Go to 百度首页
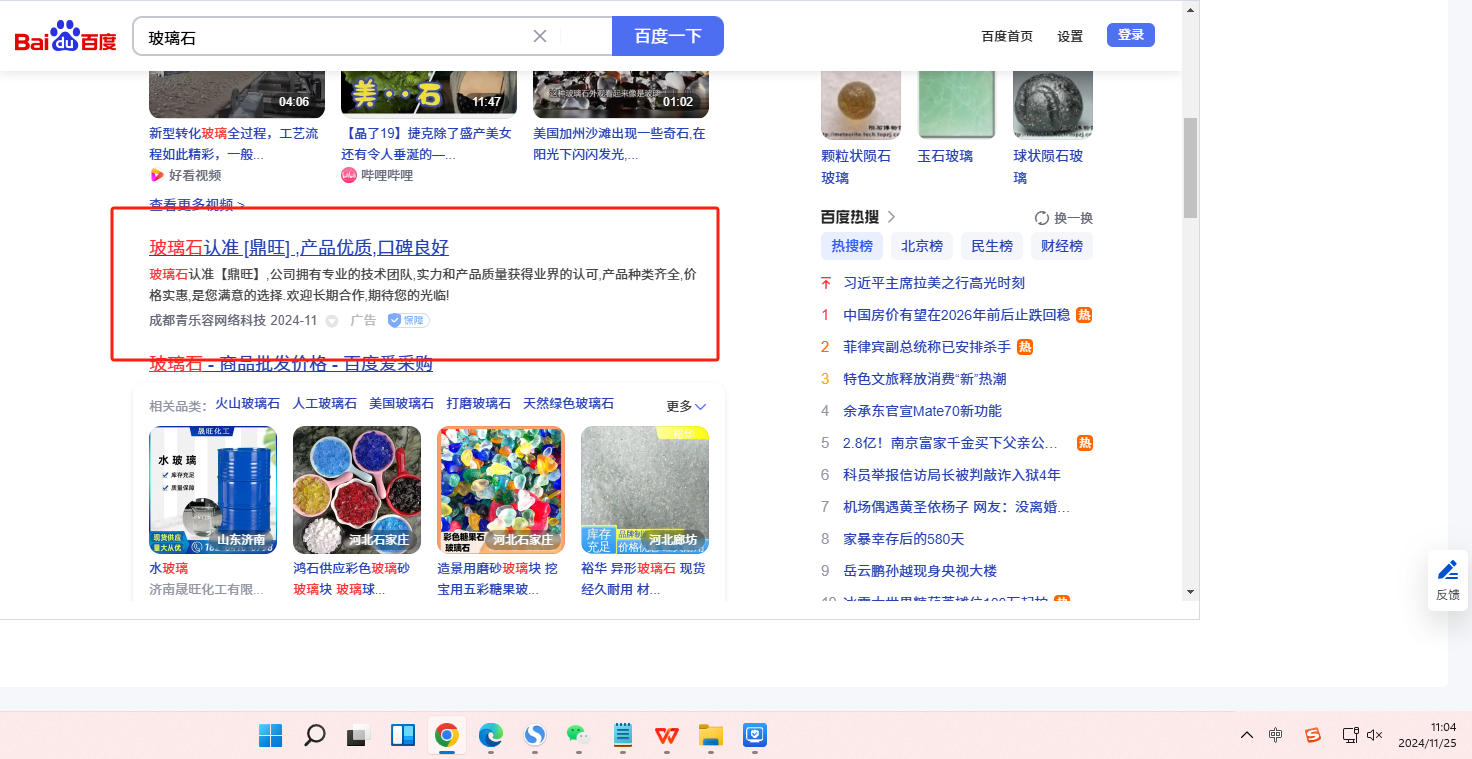Image resolution: width=1472 pixels, height=759 pixels. (x=1007, y=36)
